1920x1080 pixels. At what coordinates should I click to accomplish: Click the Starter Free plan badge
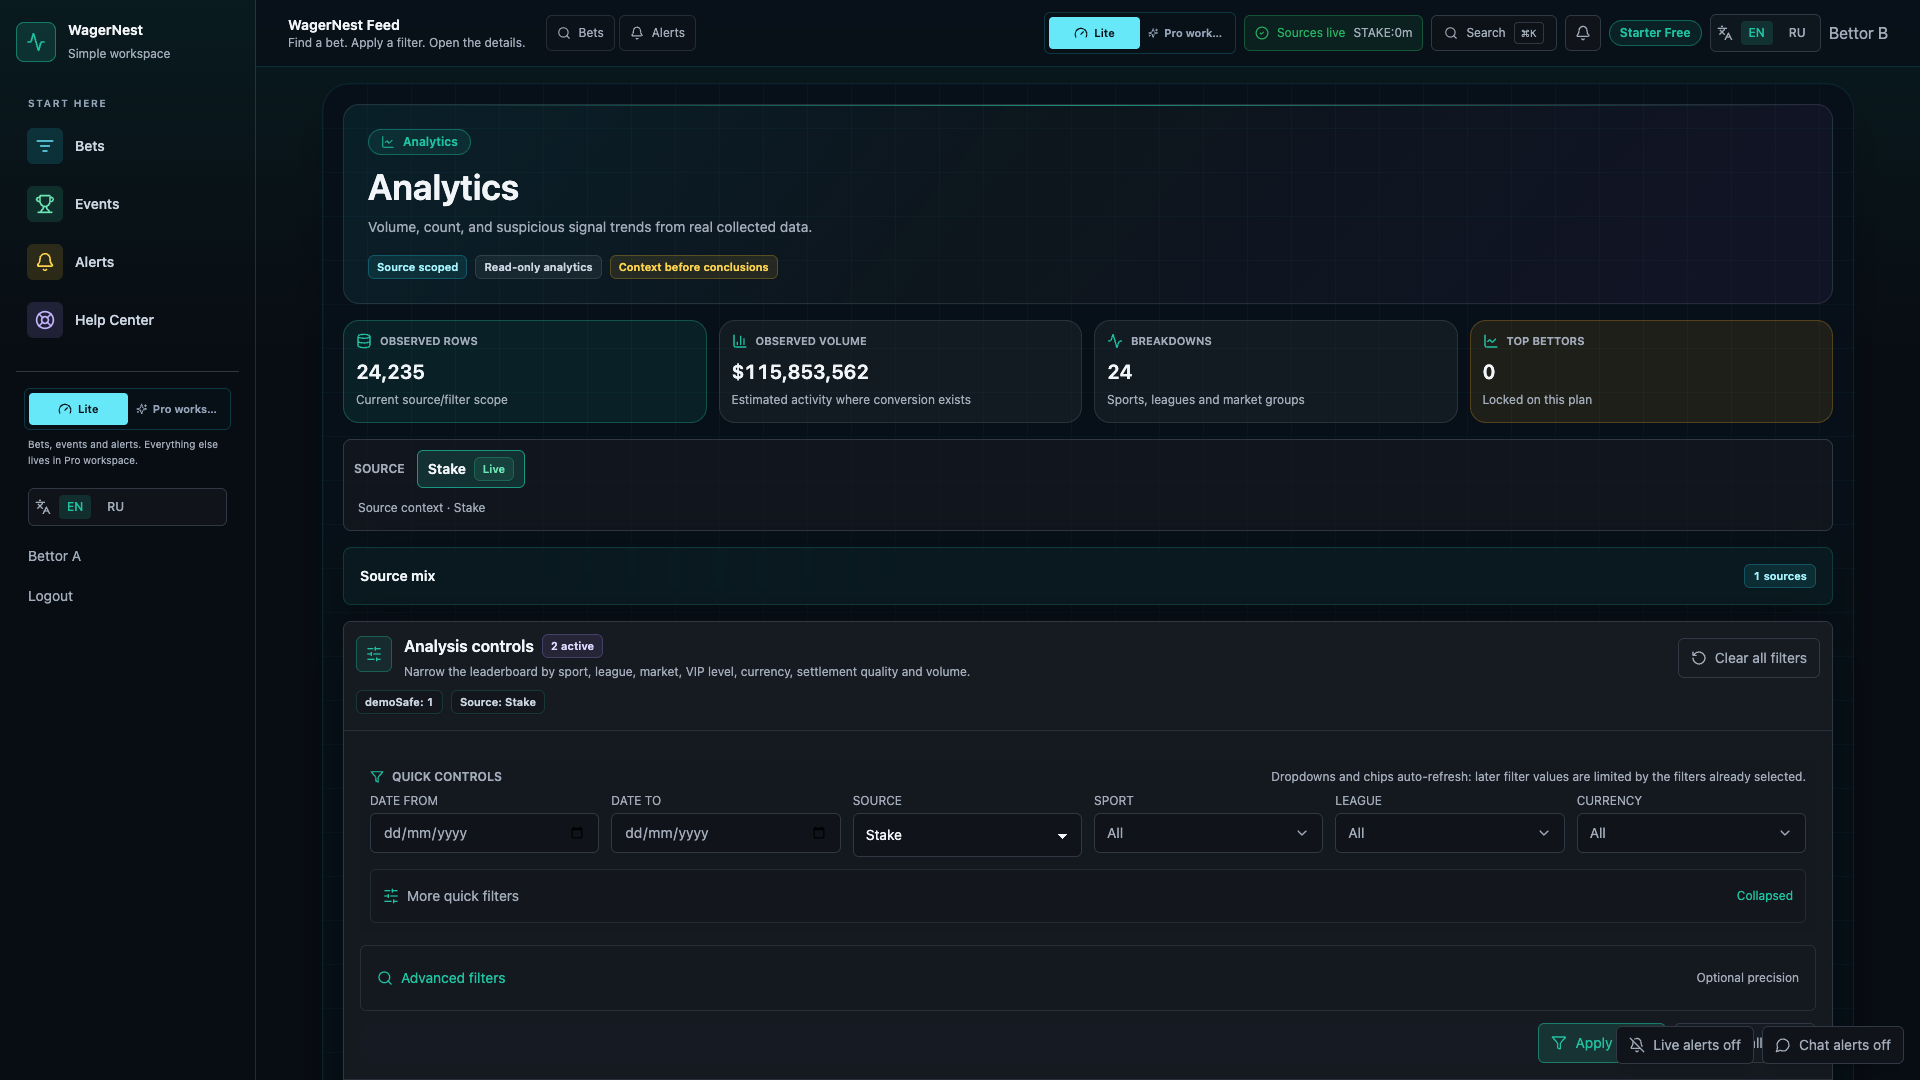click(x=1655, y=33)
